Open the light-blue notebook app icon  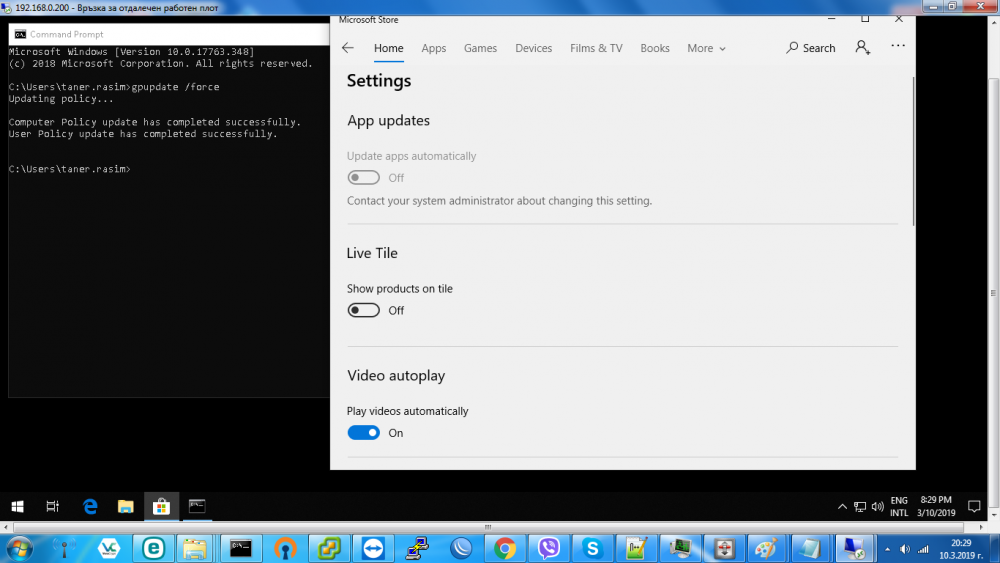pos(810,548)
